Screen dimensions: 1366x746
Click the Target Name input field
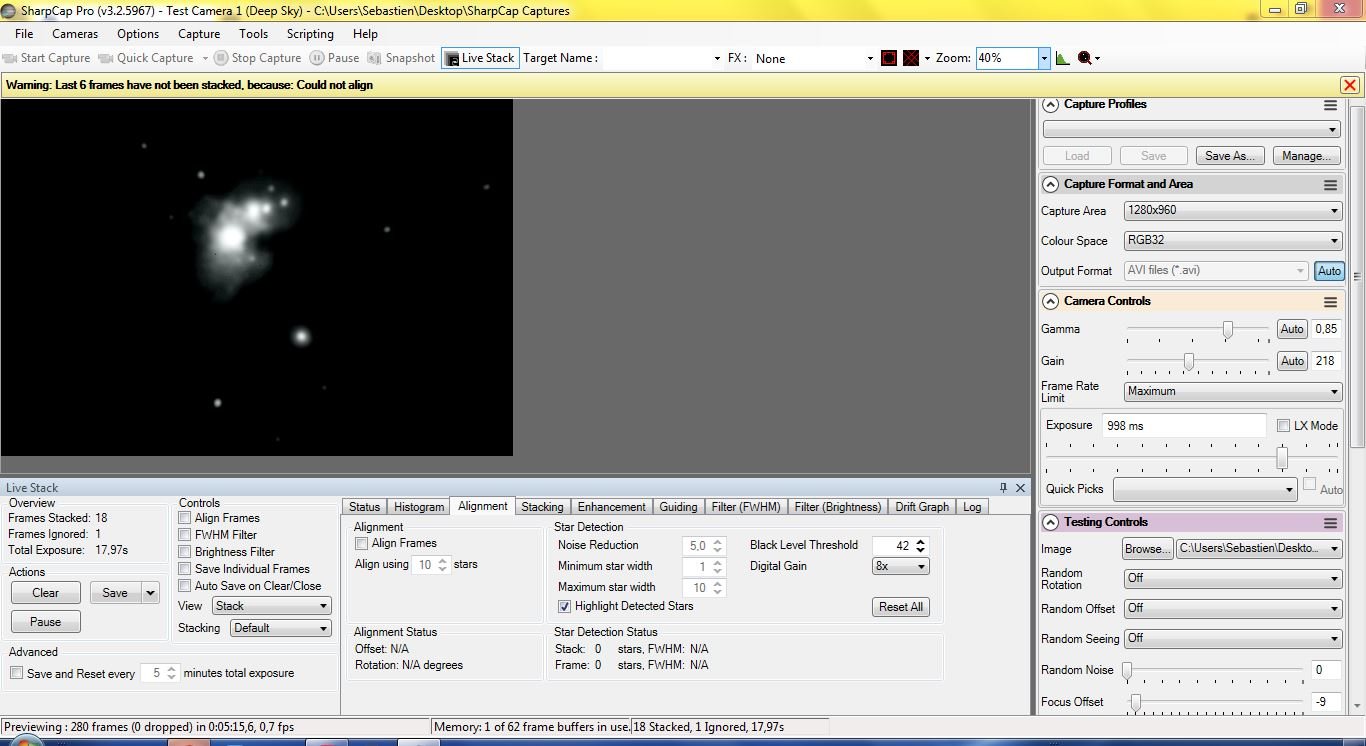(x=662, y=58)
